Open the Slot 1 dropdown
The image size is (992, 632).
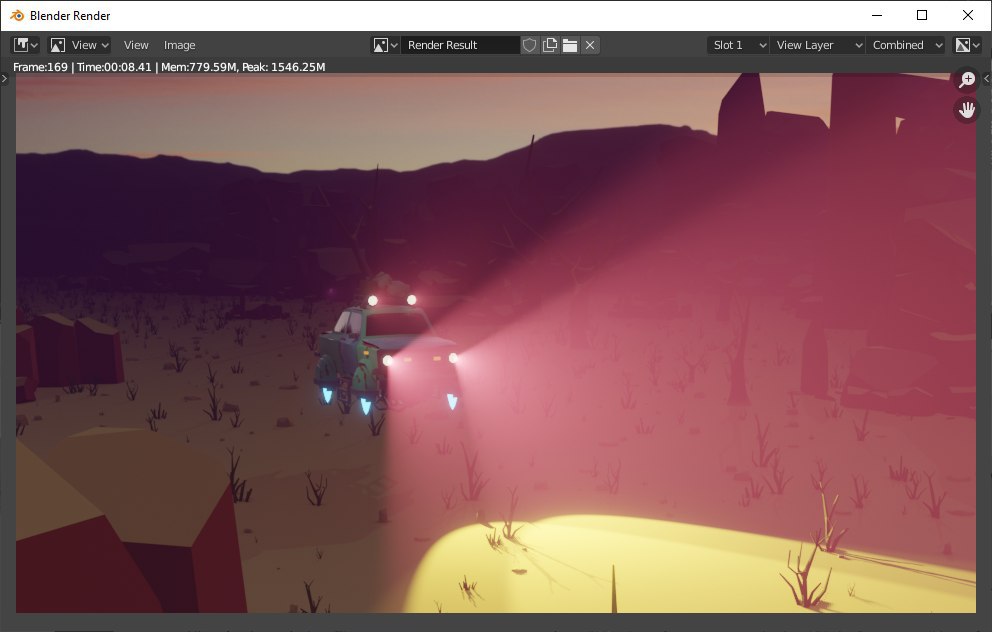pos(738,45)
